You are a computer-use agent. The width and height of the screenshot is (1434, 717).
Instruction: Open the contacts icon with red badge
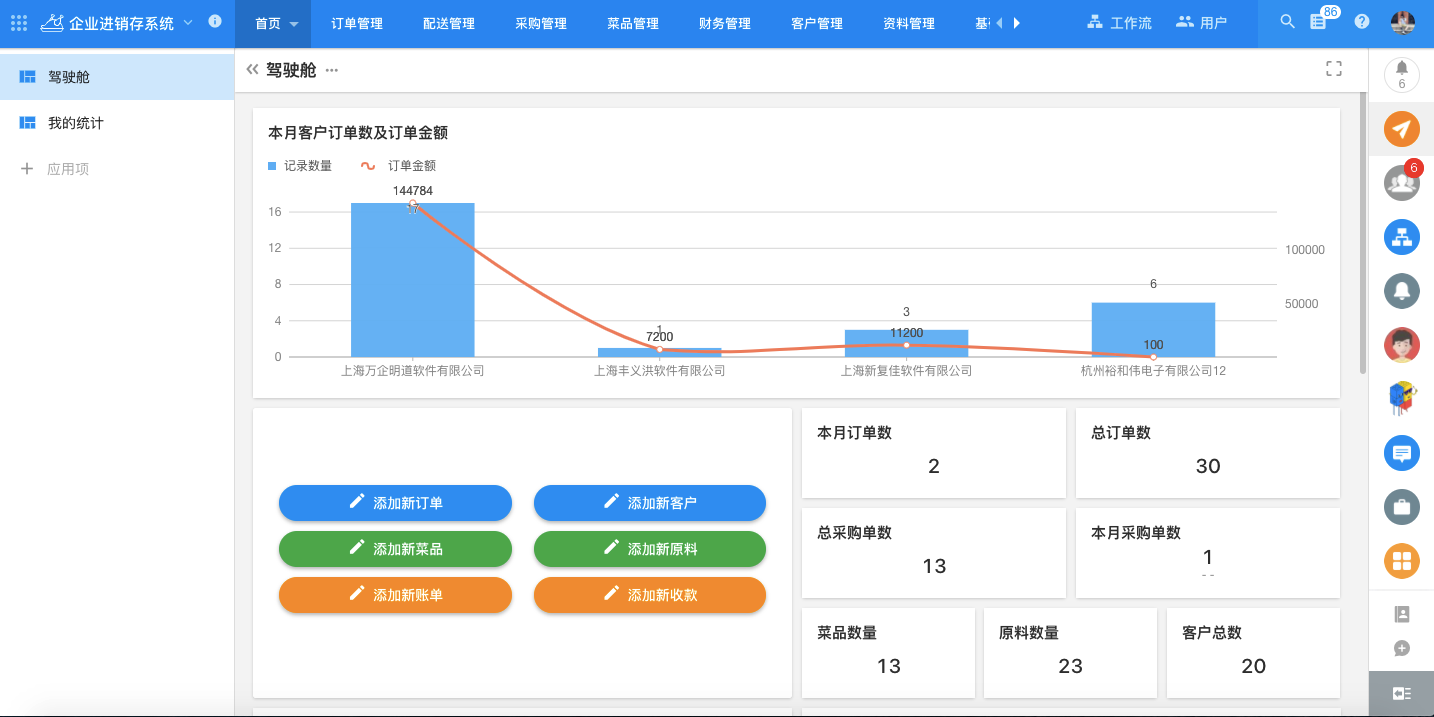(1401, 183)
